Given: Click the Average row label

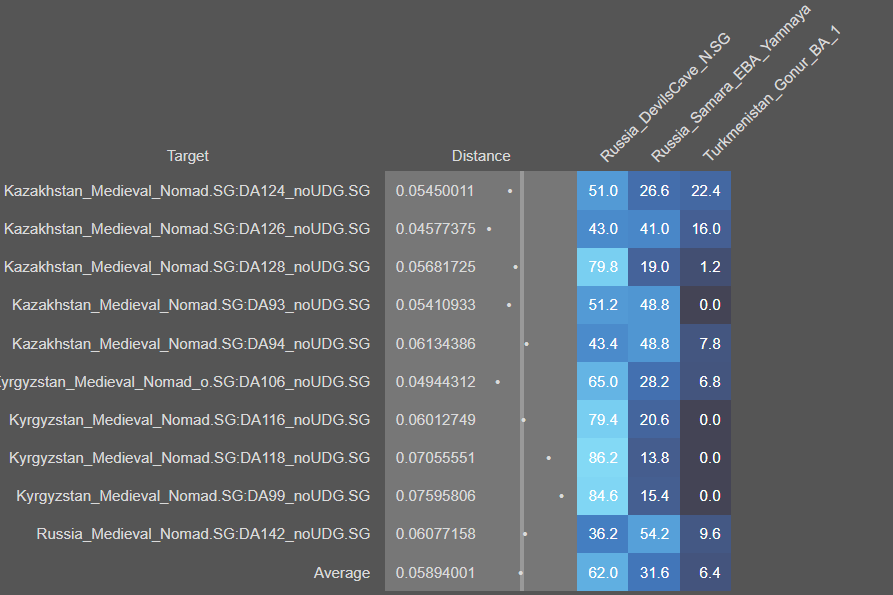Looking at the screenshot, I should click(342, 573).
